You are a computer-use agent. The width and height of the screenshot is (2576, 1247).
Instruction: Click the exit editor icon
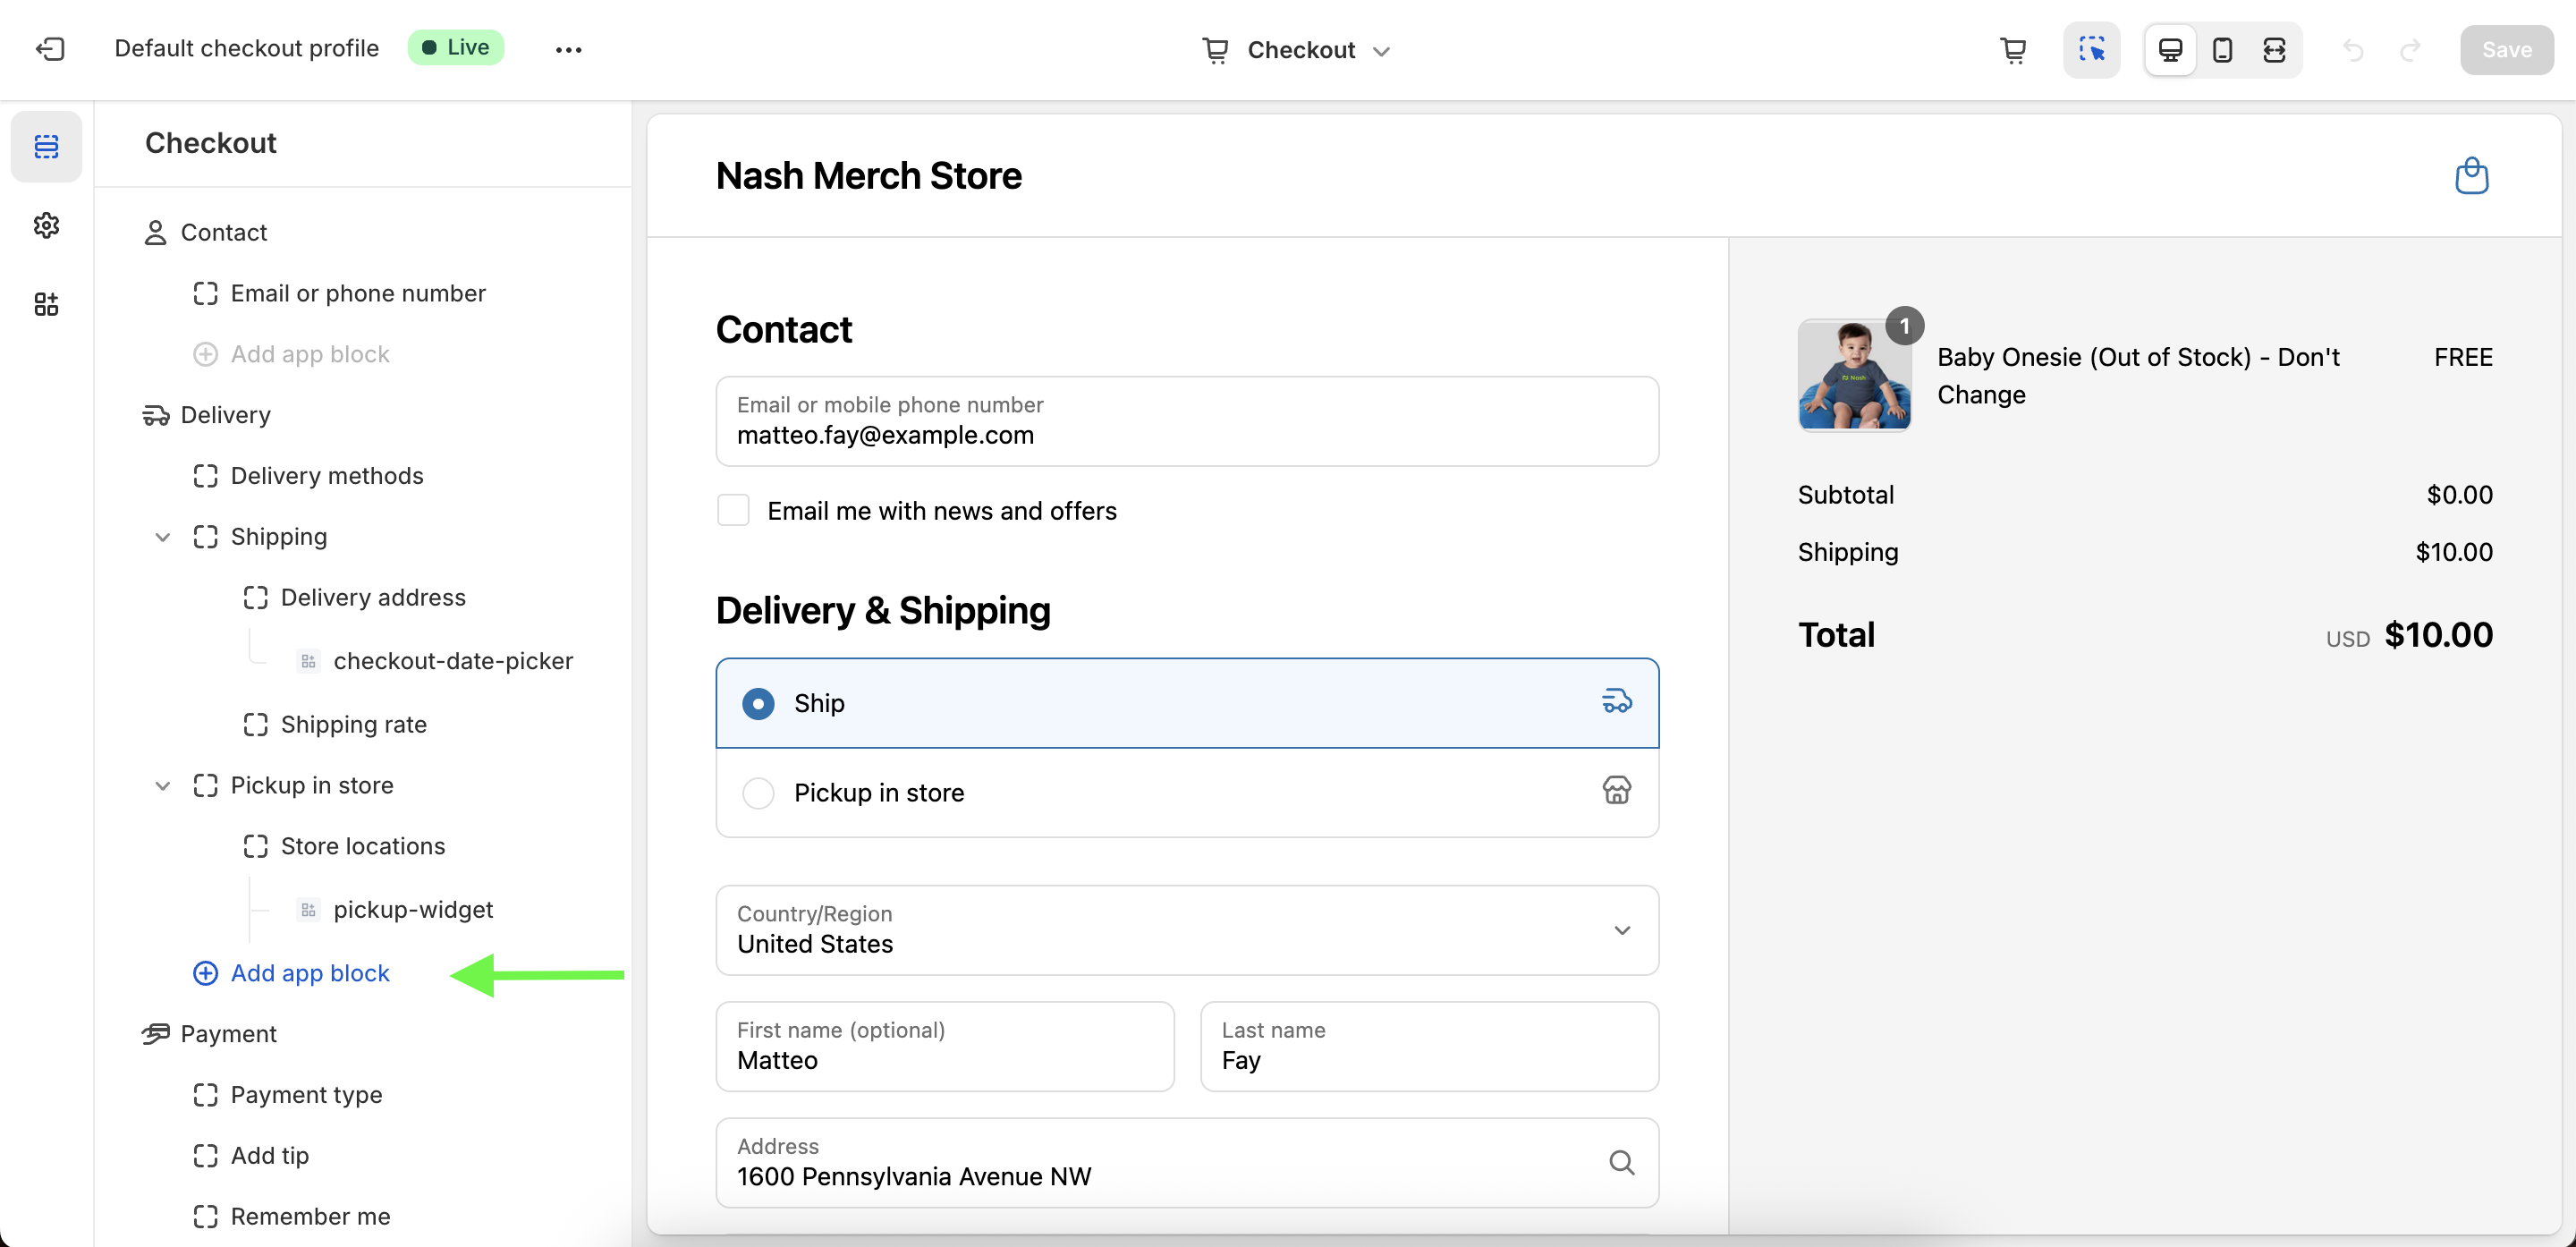click(50, 49)
